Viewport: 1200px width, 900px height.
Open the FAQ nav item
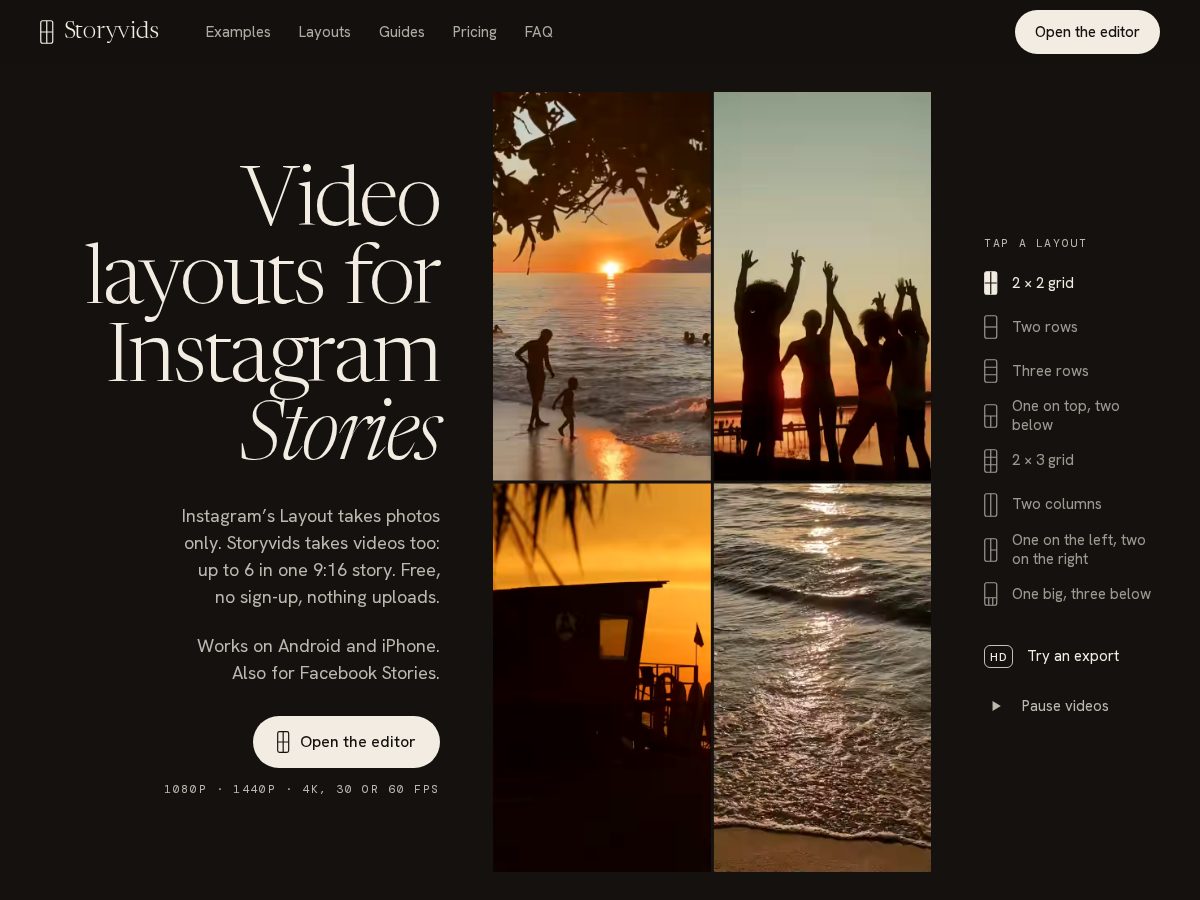pyautogui.click(x=538, y=32)
